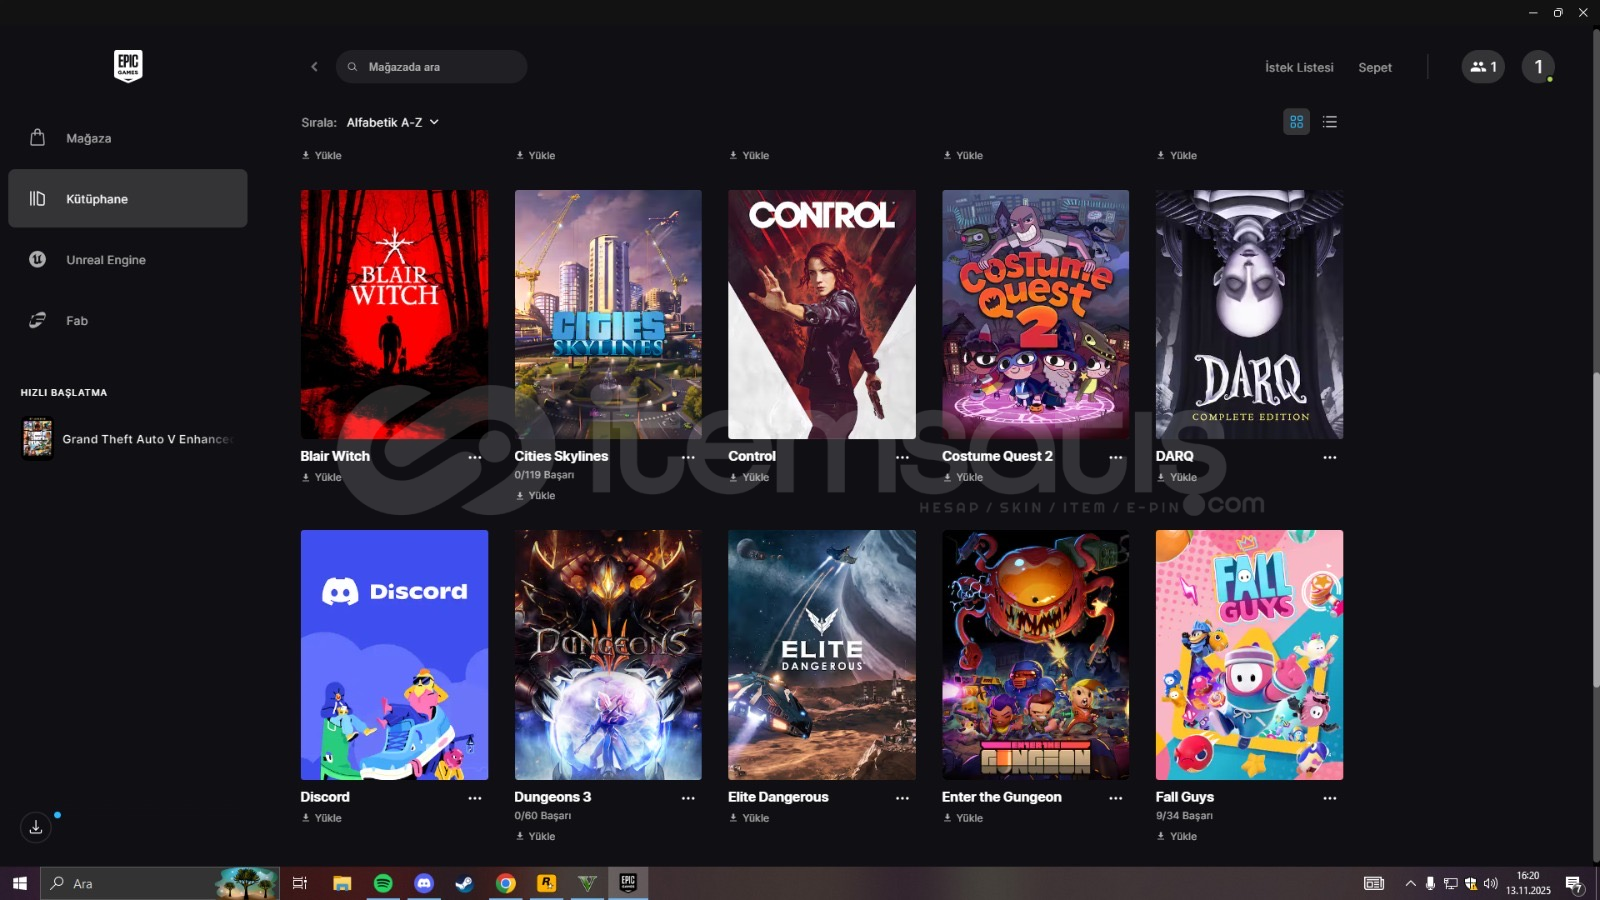Click Yükle under Cities Skylines
This screenshot has height=900, width=1600.
535,495
